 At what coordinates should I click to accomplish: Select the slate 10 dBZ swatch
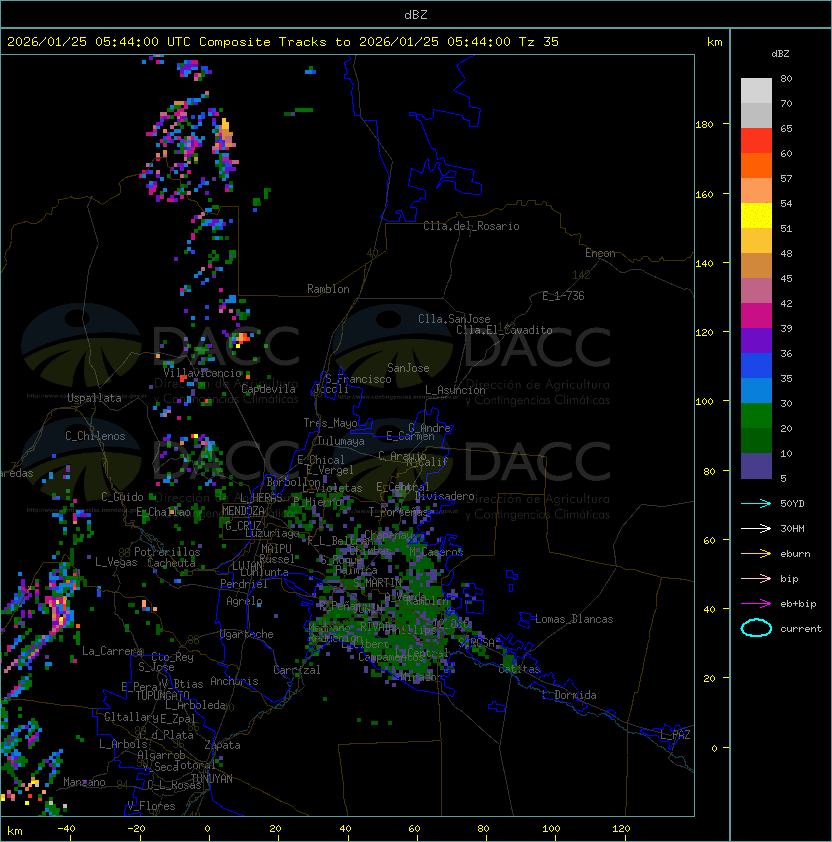click(x=756, y=466)
